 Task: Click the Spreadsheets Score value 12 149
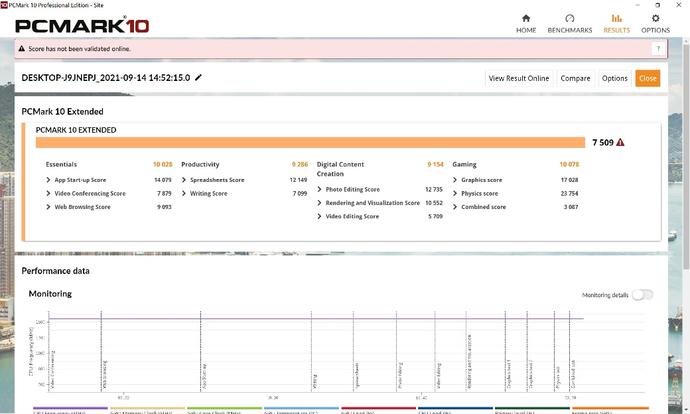298,180
